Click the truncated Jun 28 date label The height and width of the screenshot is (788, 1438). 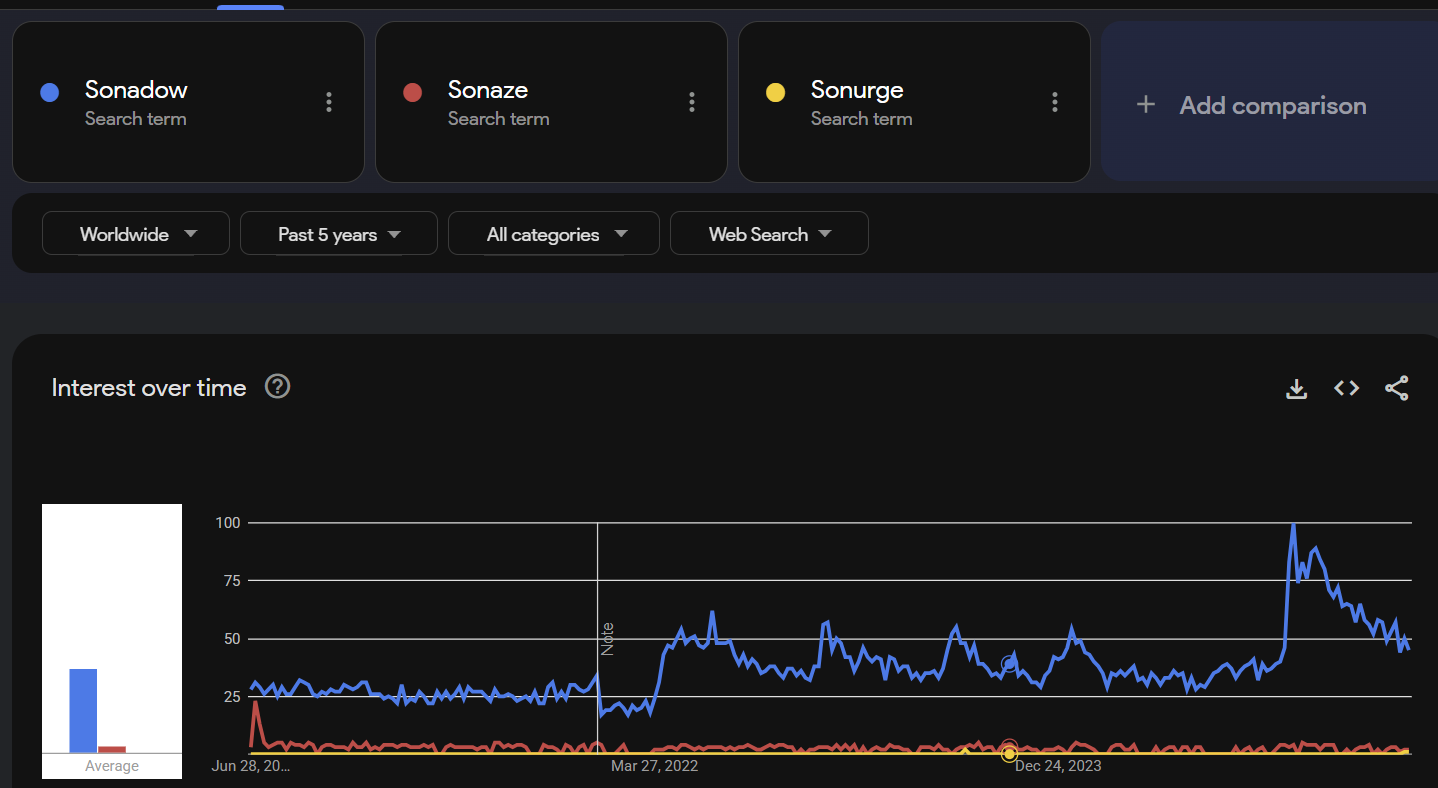click(251, 766)
